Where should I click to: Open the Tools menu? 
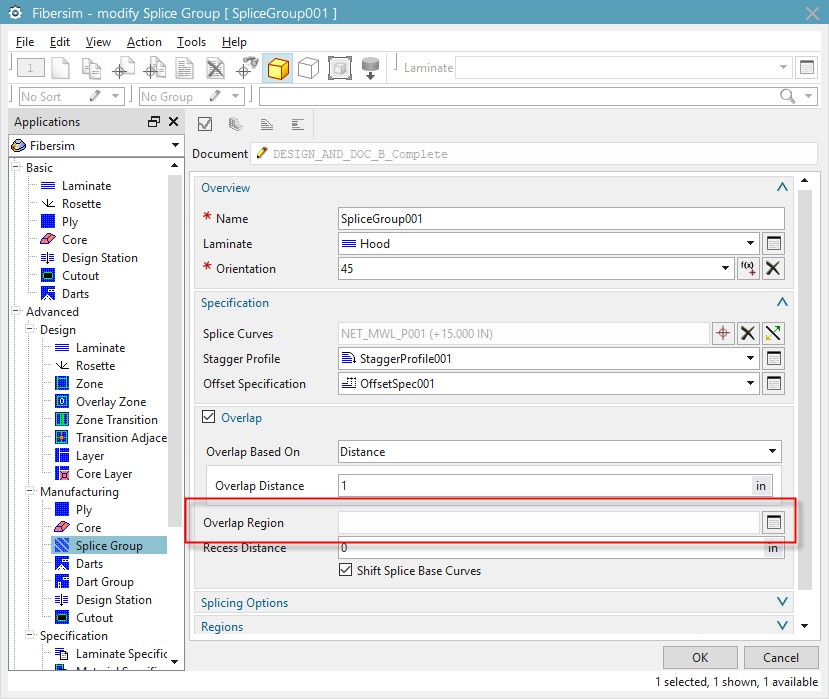tap(191, 42)
